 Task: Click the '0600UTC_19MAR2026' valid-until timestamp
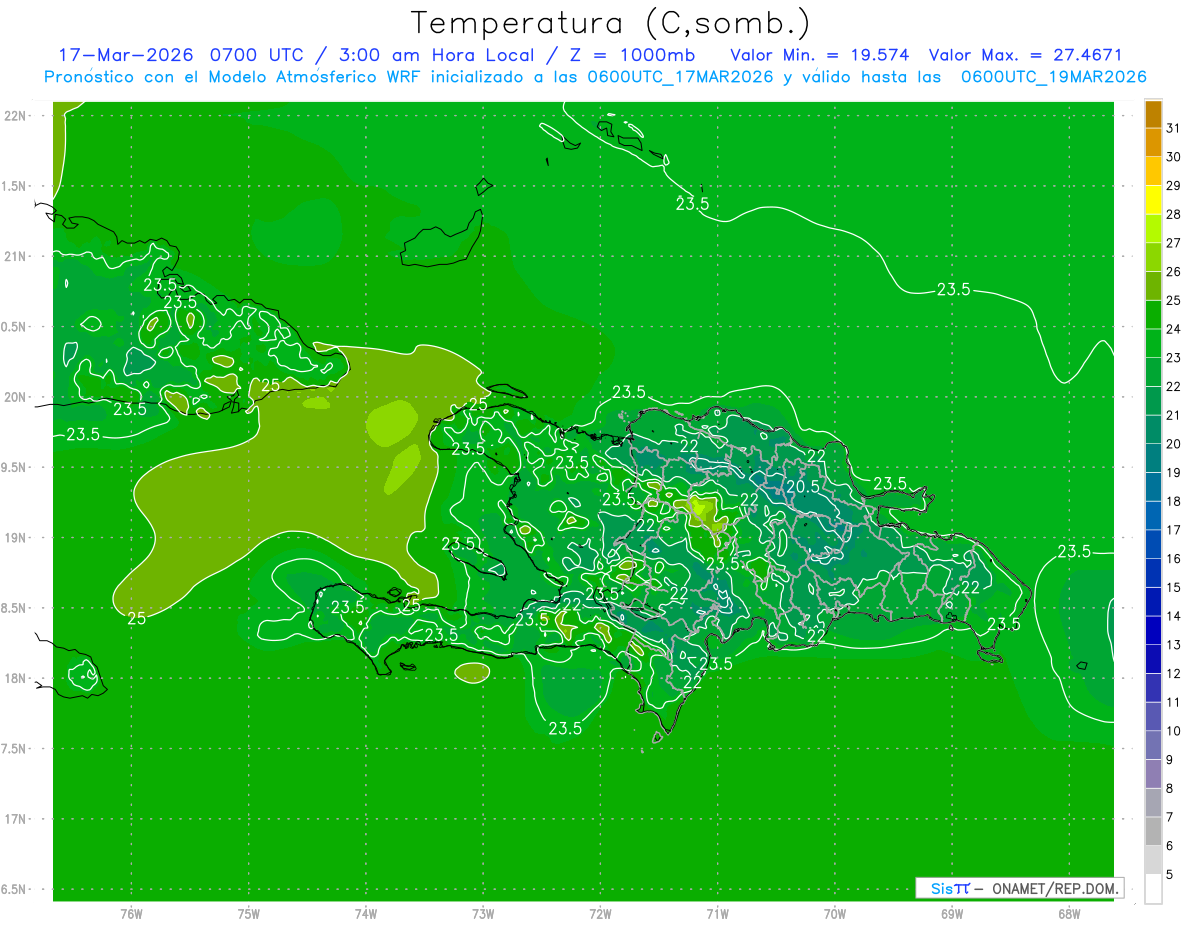1053,76
